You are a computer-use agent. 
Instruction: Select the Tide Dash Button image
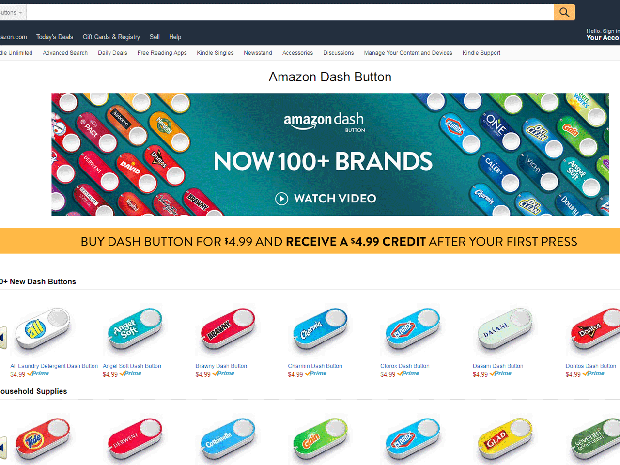42,439
